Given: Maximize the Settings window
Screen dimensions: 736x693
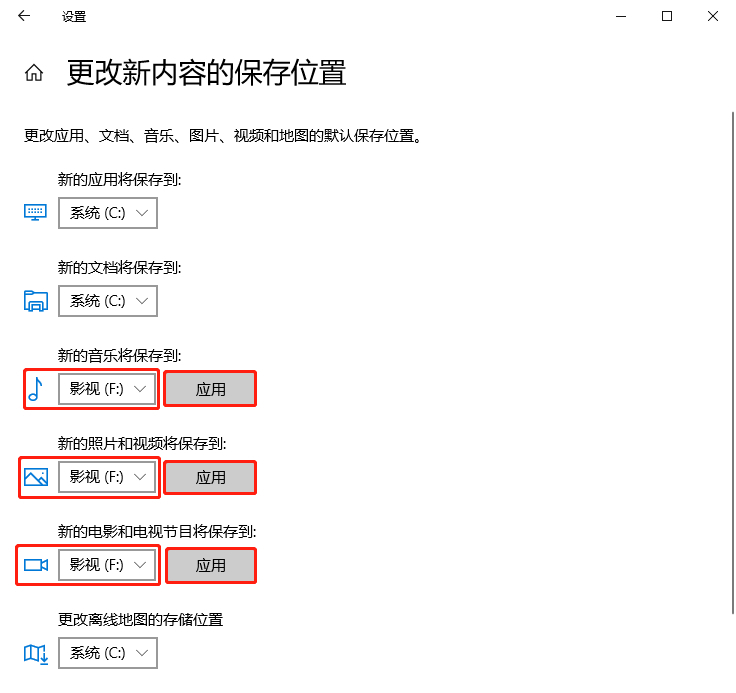Looking at the screenshot, I should pos(667,16).
